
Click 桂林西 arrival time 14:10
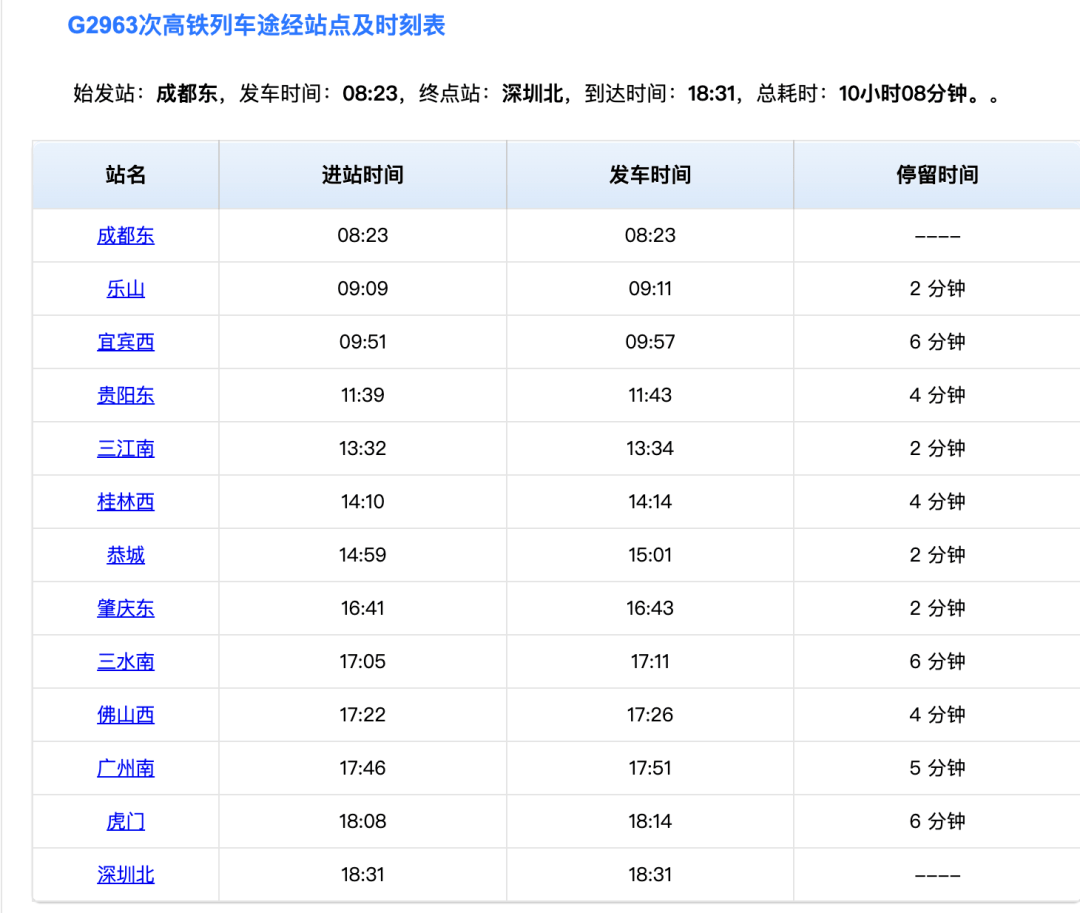362,502
